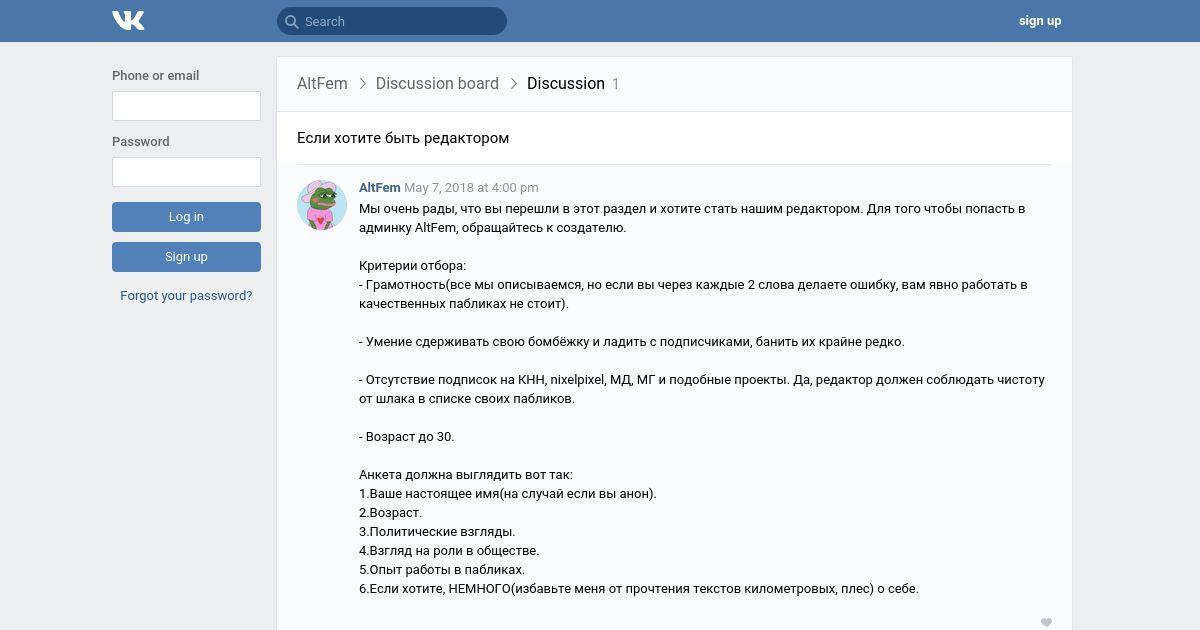Focus the Password field
The image size is (1200, 630).
click(x=186, y=172)
